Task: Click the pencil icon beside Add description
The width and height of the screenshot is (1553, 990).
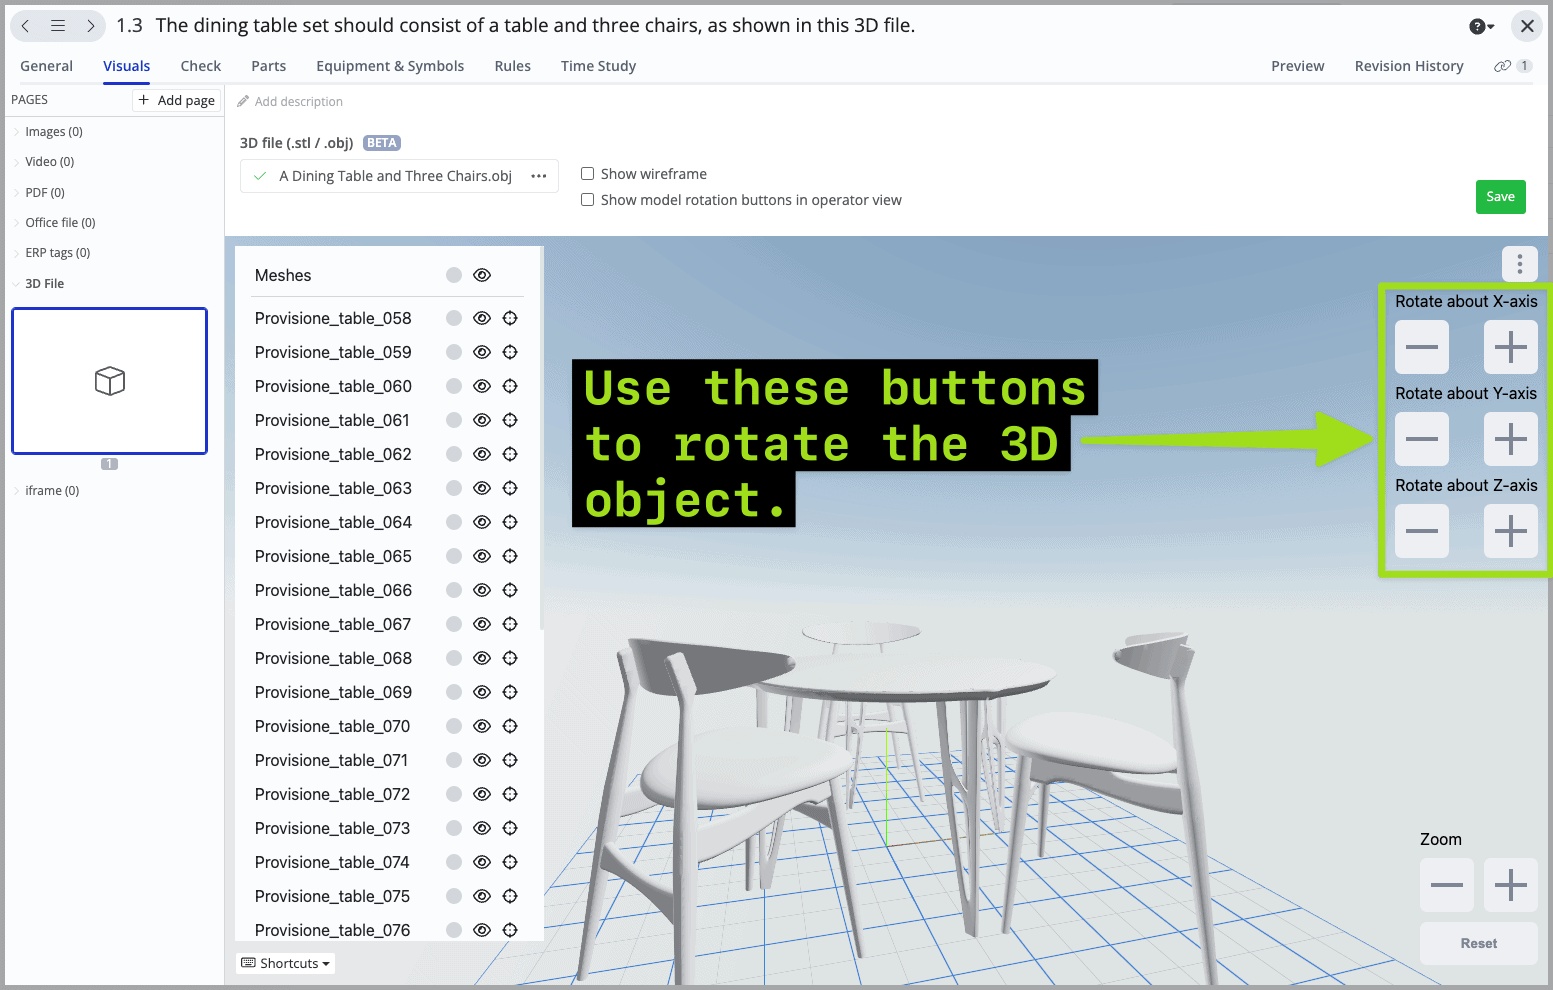Action: coord(243,101)
